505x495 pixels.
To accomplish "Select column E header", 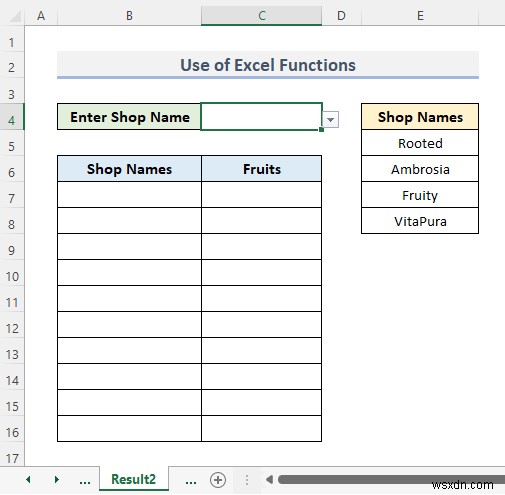I will pyautogui.click(x=420, y=16).
